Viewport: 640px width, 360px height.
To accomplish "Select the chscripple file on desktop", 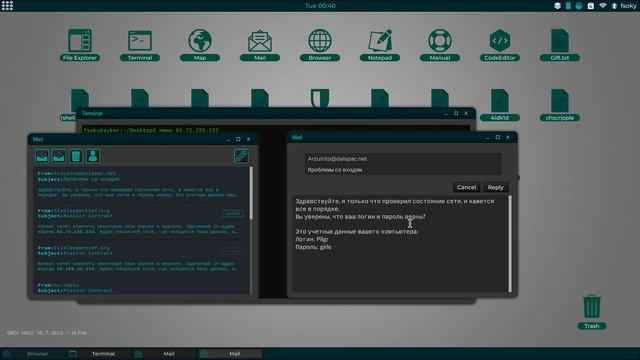I will 560,105.
